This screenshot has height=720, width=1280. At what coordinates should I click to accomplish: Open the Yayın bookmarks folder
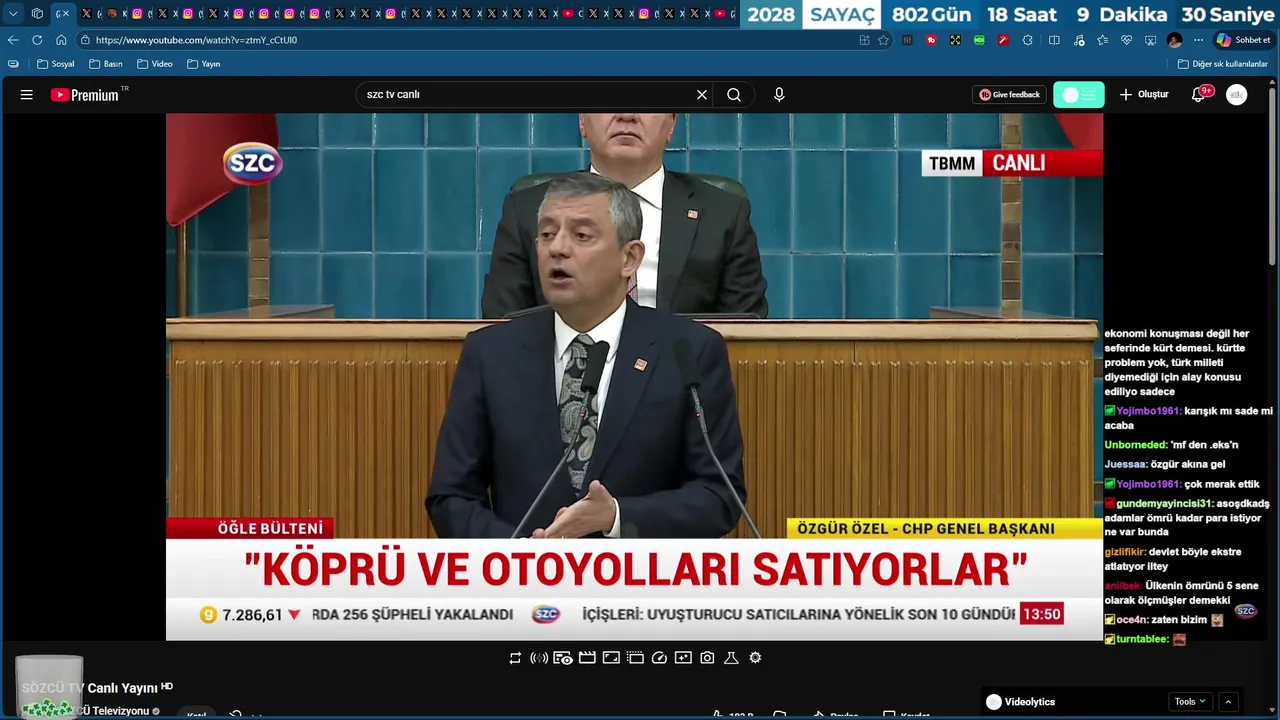coord(203,64)
